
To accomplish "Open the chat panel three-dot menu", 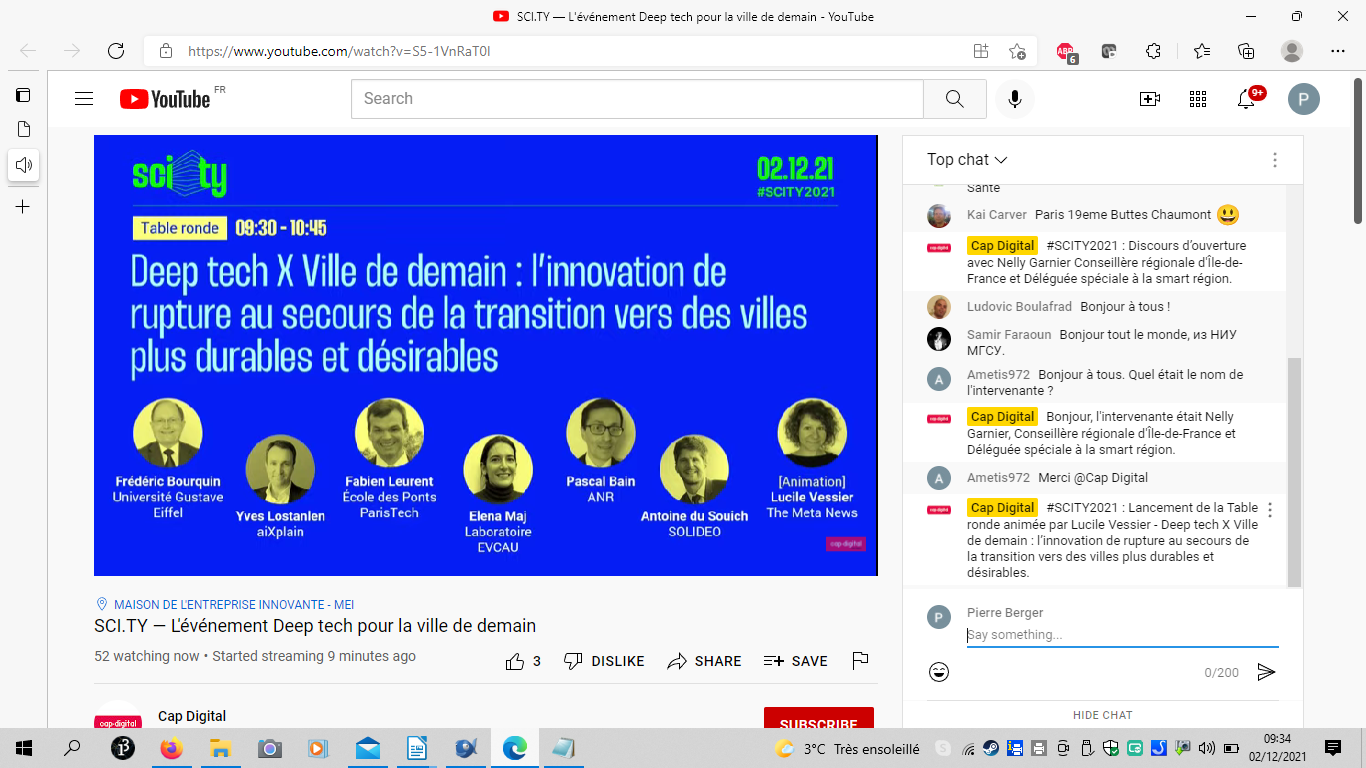I will coord(1274,160).
